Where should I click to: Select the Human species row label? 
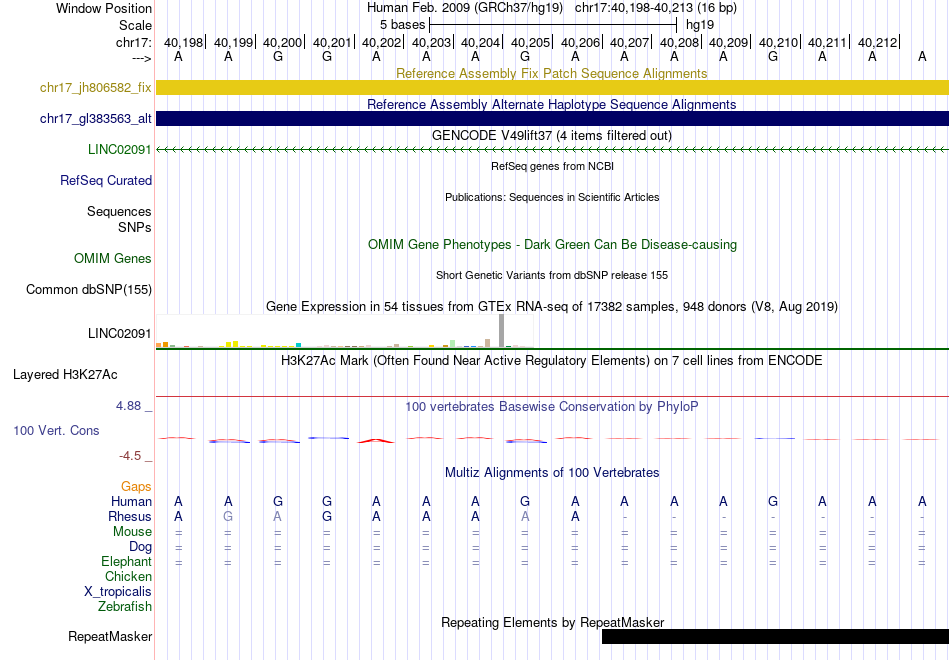(131, 501)
